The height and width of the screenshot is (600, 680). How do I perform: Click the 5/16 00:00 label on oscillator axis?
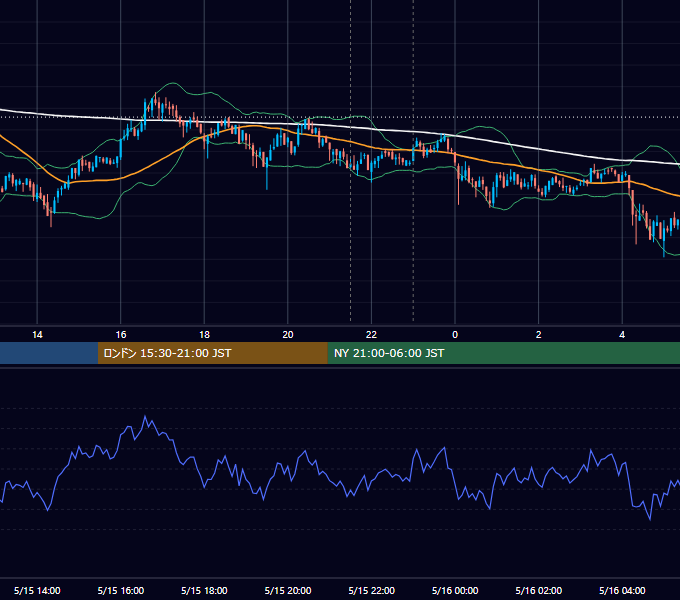click(x=455, y=590)
